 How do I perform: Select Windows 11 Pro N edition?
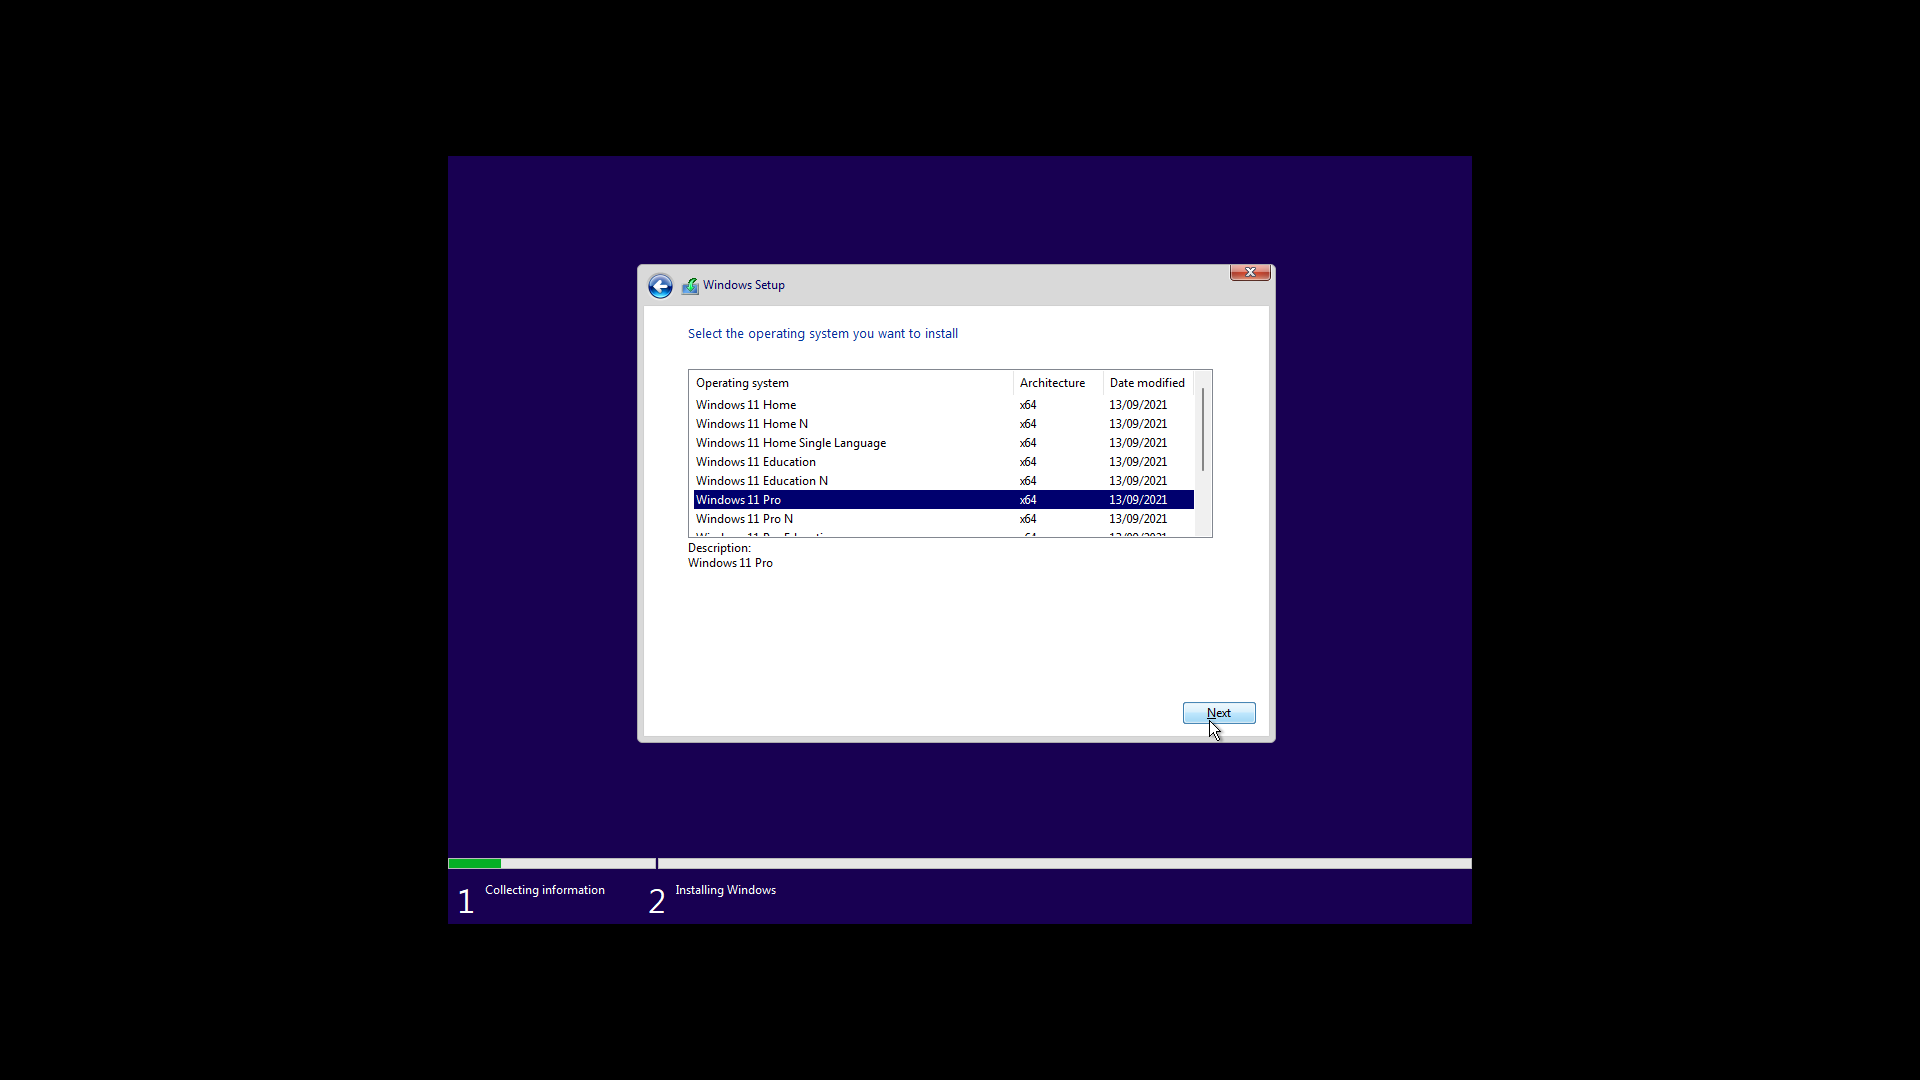744,518
